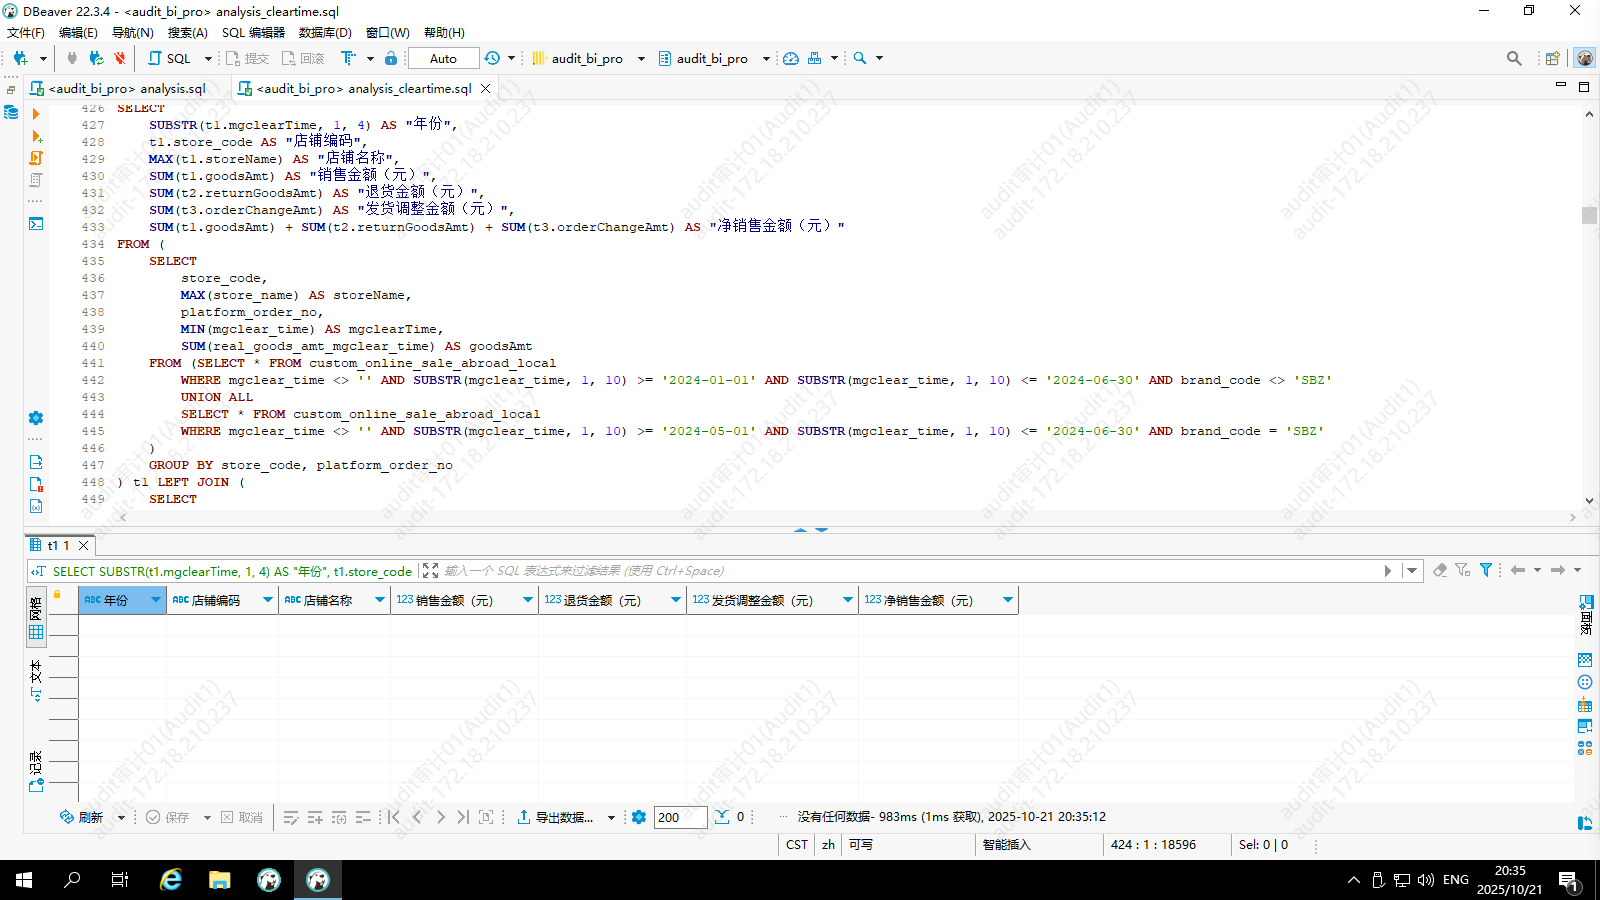1600x900 pixels.
Task: Click the 刷新 refresh button
Action: (82, 817)
